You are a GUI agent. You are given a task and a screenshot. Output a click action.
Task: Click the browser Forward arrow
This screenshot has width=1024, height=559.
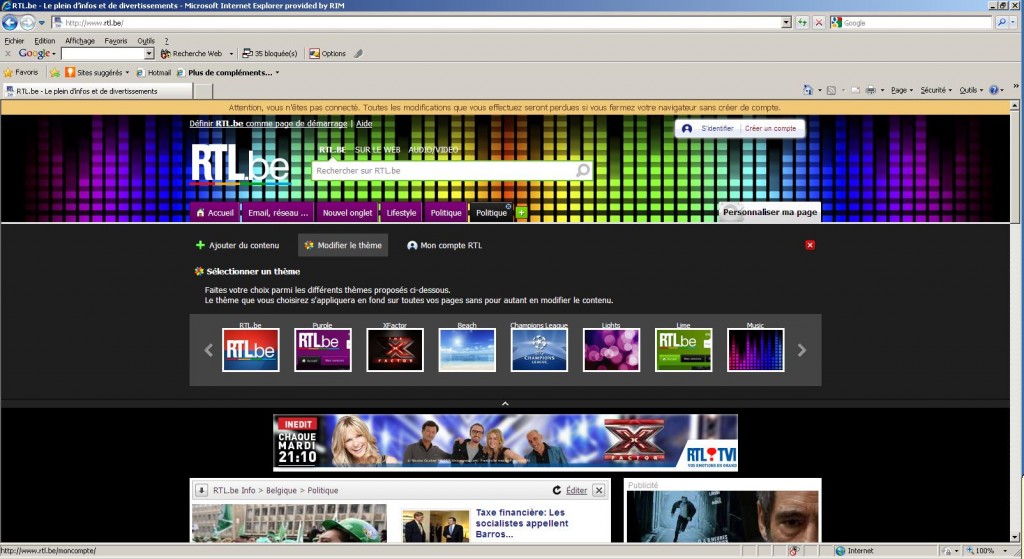tap(27, 23)
